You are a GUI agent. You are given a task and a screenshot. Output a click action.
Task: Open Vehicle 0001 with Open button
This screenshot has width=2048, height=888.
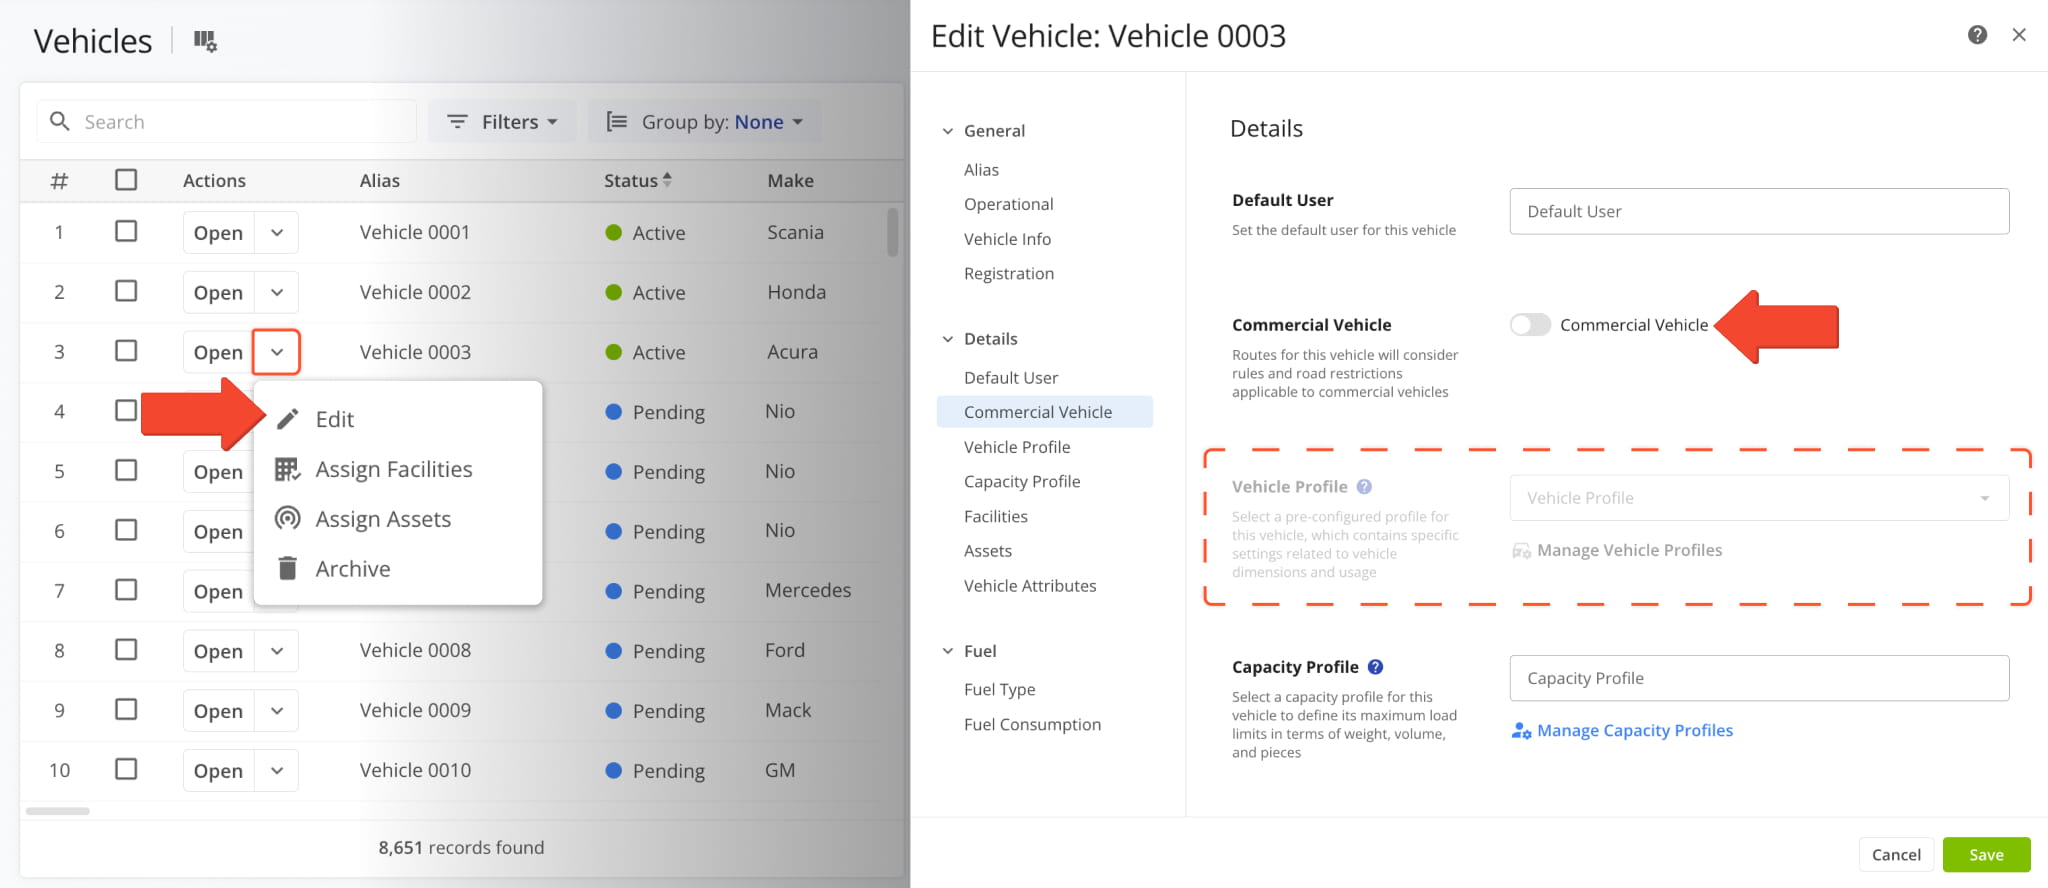click(218, 232)
